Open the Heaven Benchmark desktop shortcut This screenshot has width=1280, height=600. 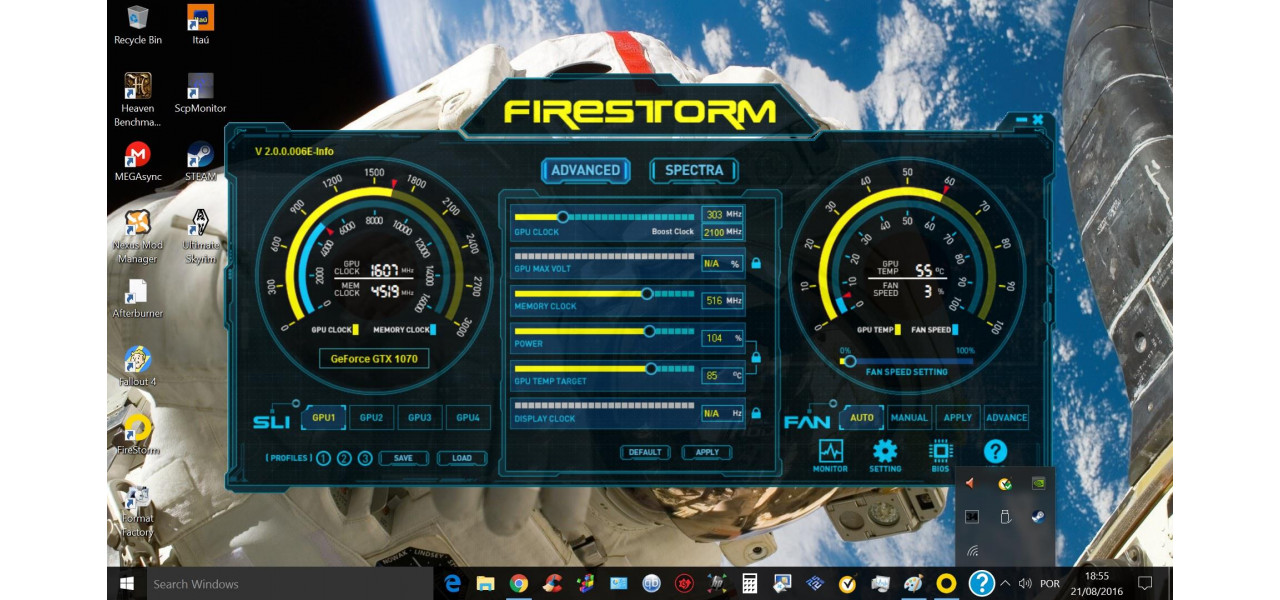(x=138, y=100)
